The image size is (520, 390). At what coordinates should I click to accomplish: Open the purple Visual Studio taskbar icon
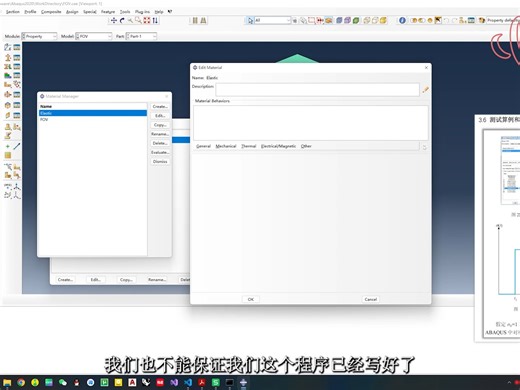(x=174, y=383)
